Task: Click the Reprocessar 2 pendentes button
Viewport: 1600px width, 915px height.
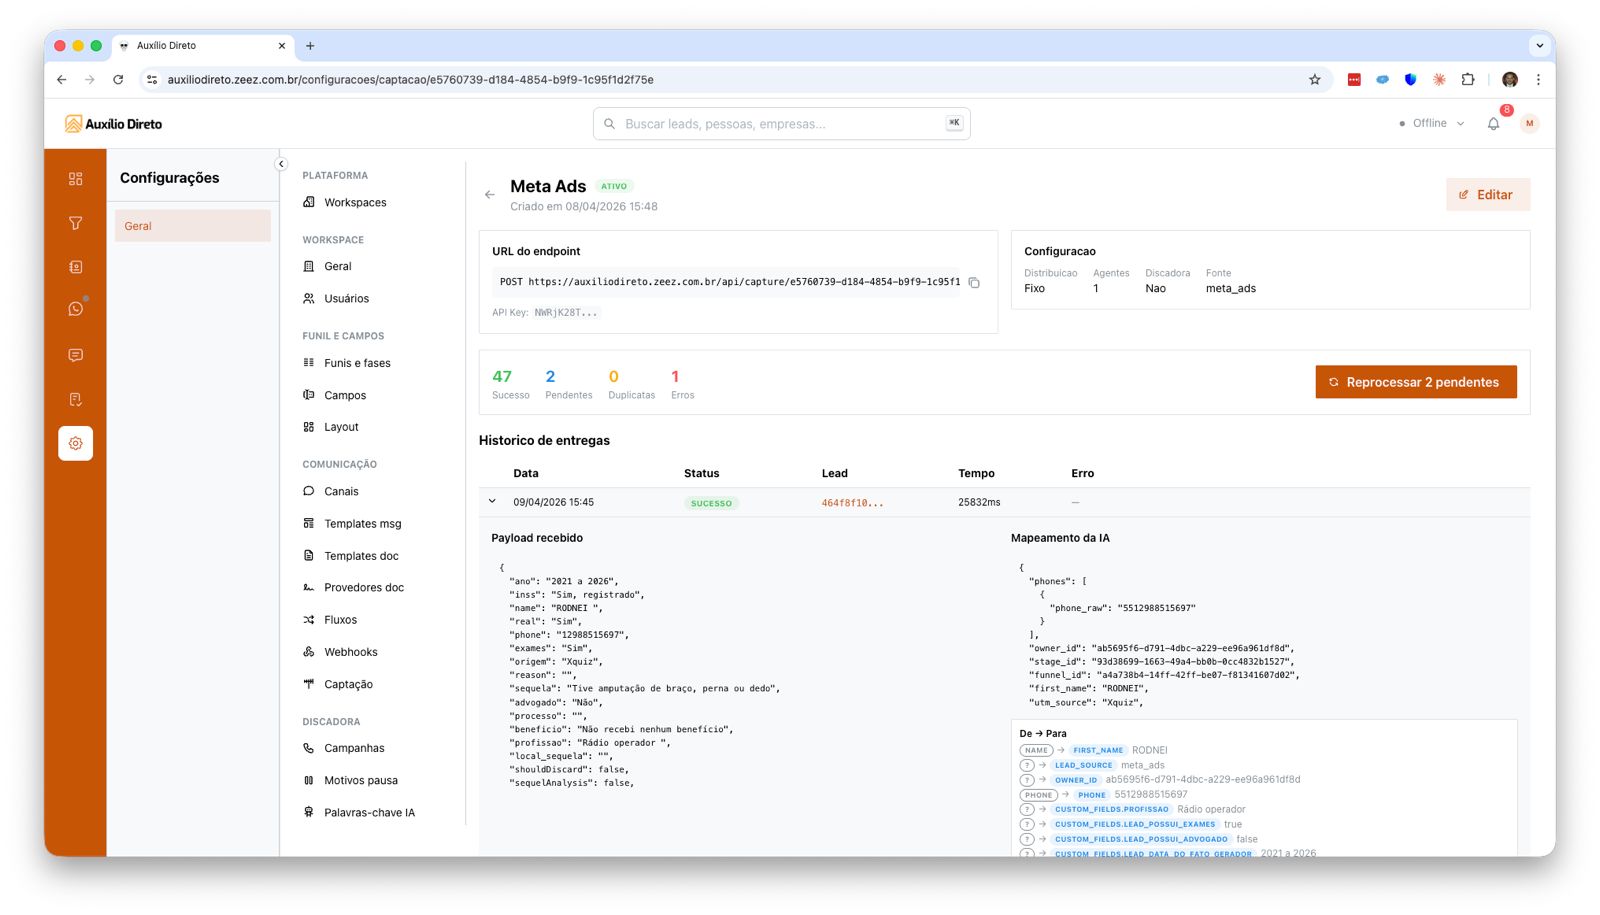Action: point(1415,381)
